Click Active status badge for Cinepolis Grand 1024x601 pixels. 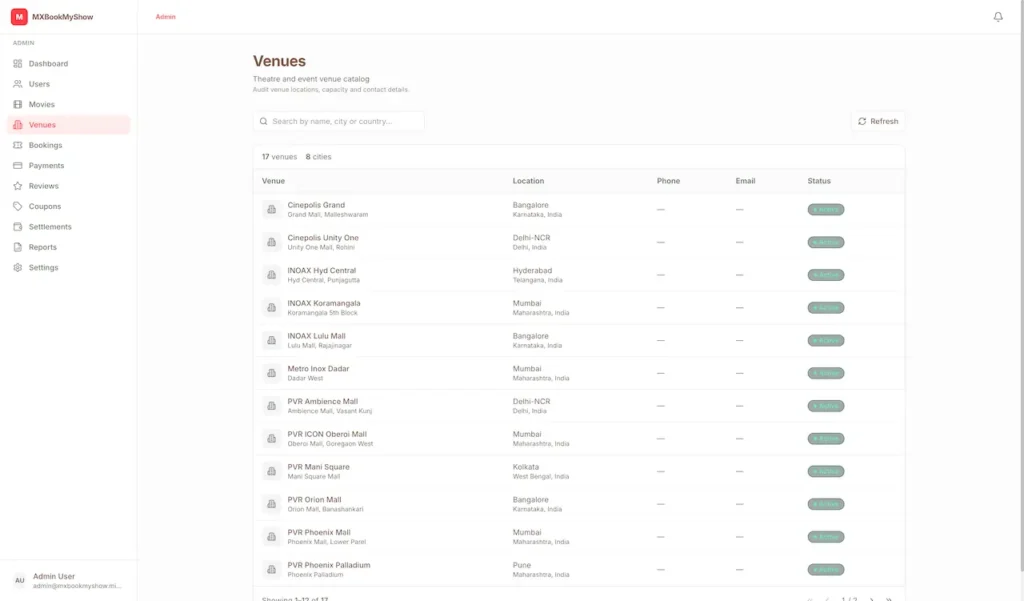[825, 210]
